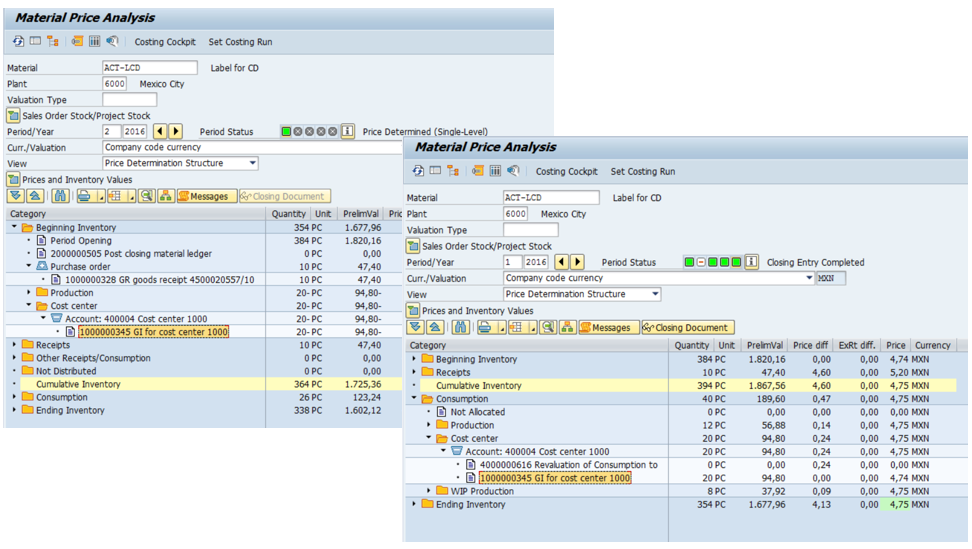Go to previous period in period 2 window

pyautogui.click(x=160, y=131)
